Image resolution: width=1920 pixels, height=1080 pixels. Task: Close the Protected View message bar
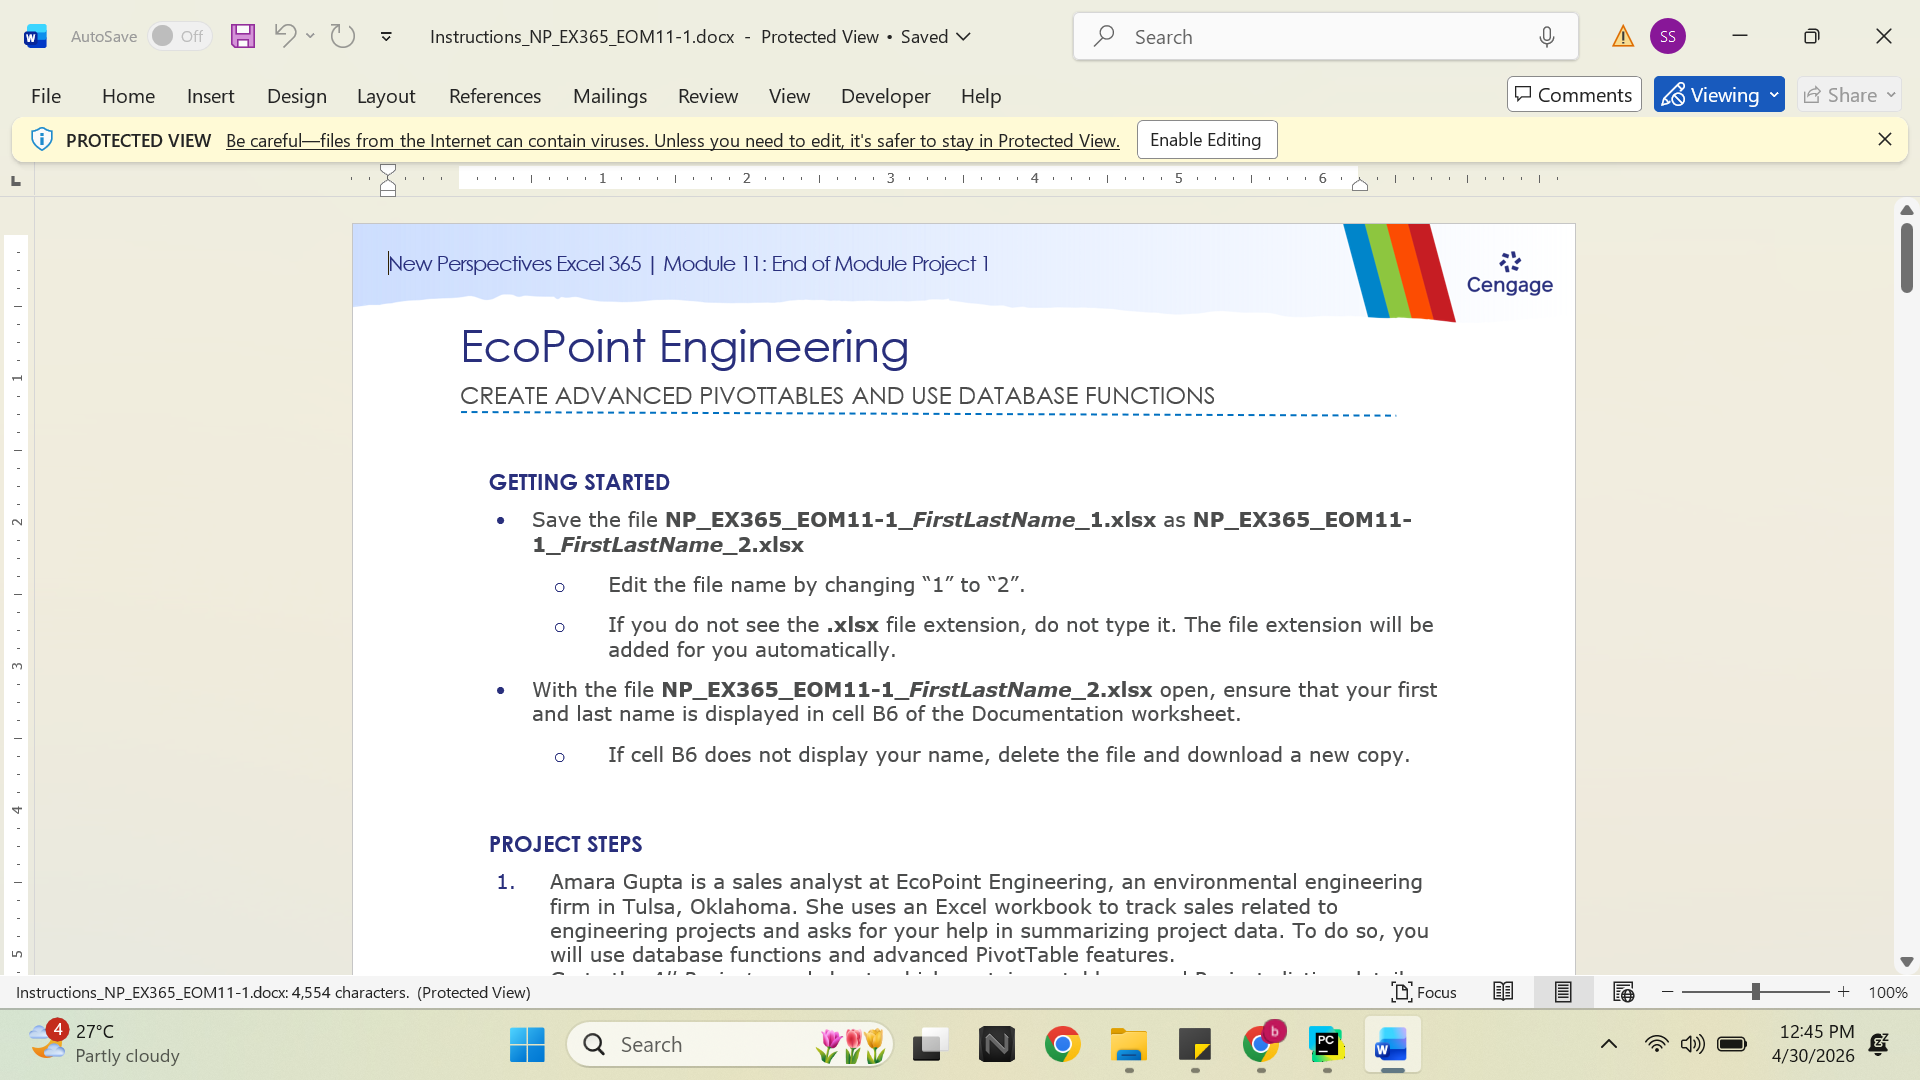click(1885, 139)
